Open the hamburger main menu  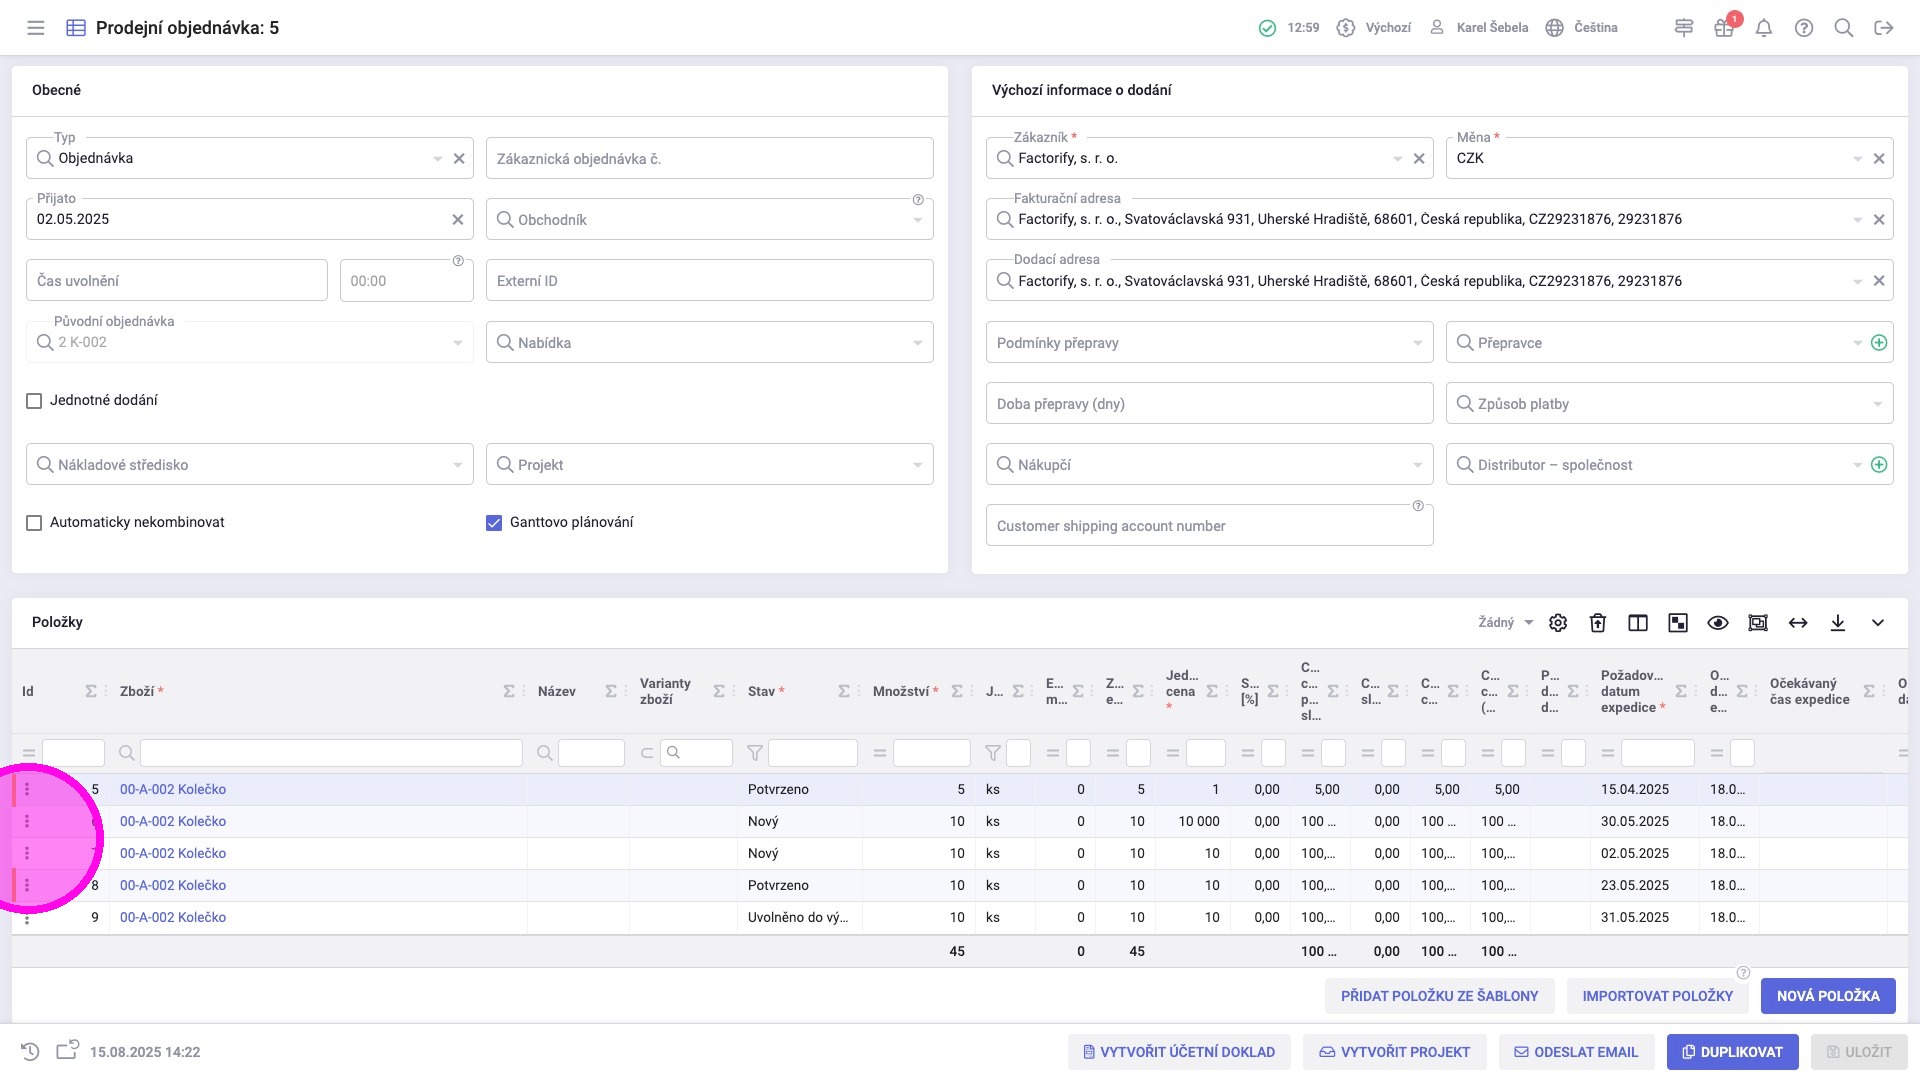(x=36, y=28)
